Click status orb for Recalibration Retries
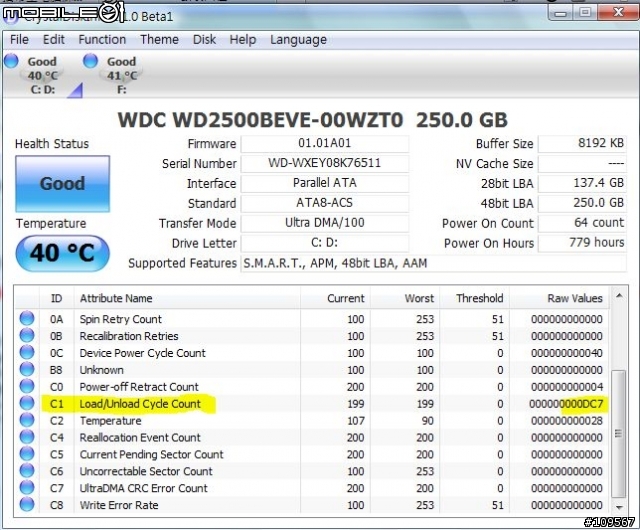Viewport: 640px width, 530px height. point(27,336)
